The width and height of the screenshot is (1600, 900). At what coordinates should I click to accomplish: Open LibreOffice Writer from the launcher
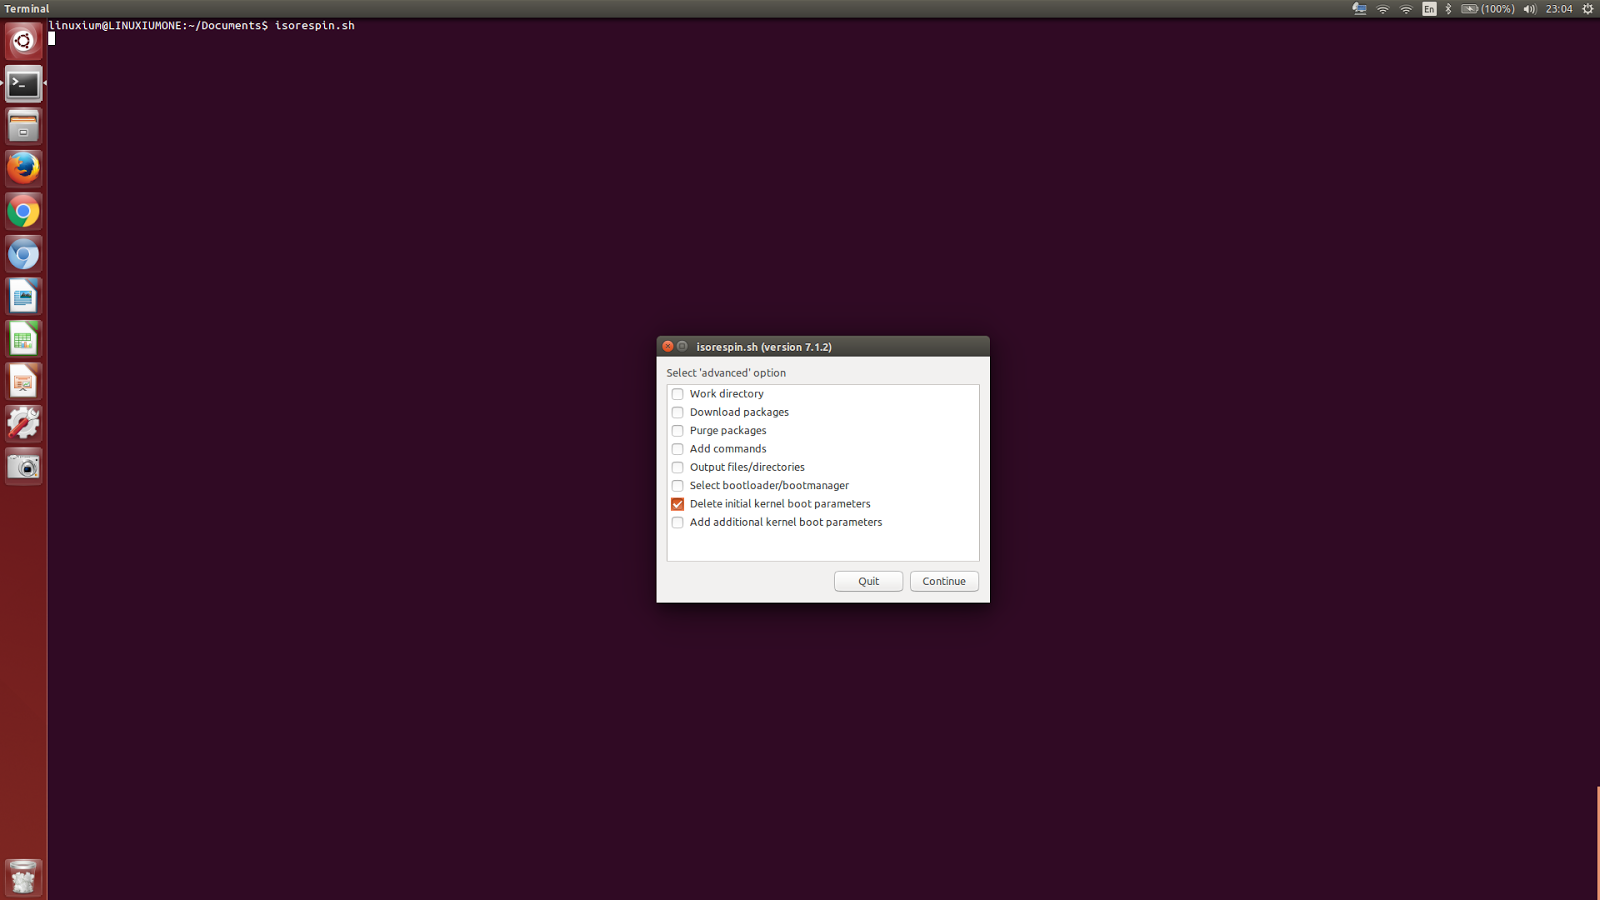pyautogui.click(x=23, y=296)
